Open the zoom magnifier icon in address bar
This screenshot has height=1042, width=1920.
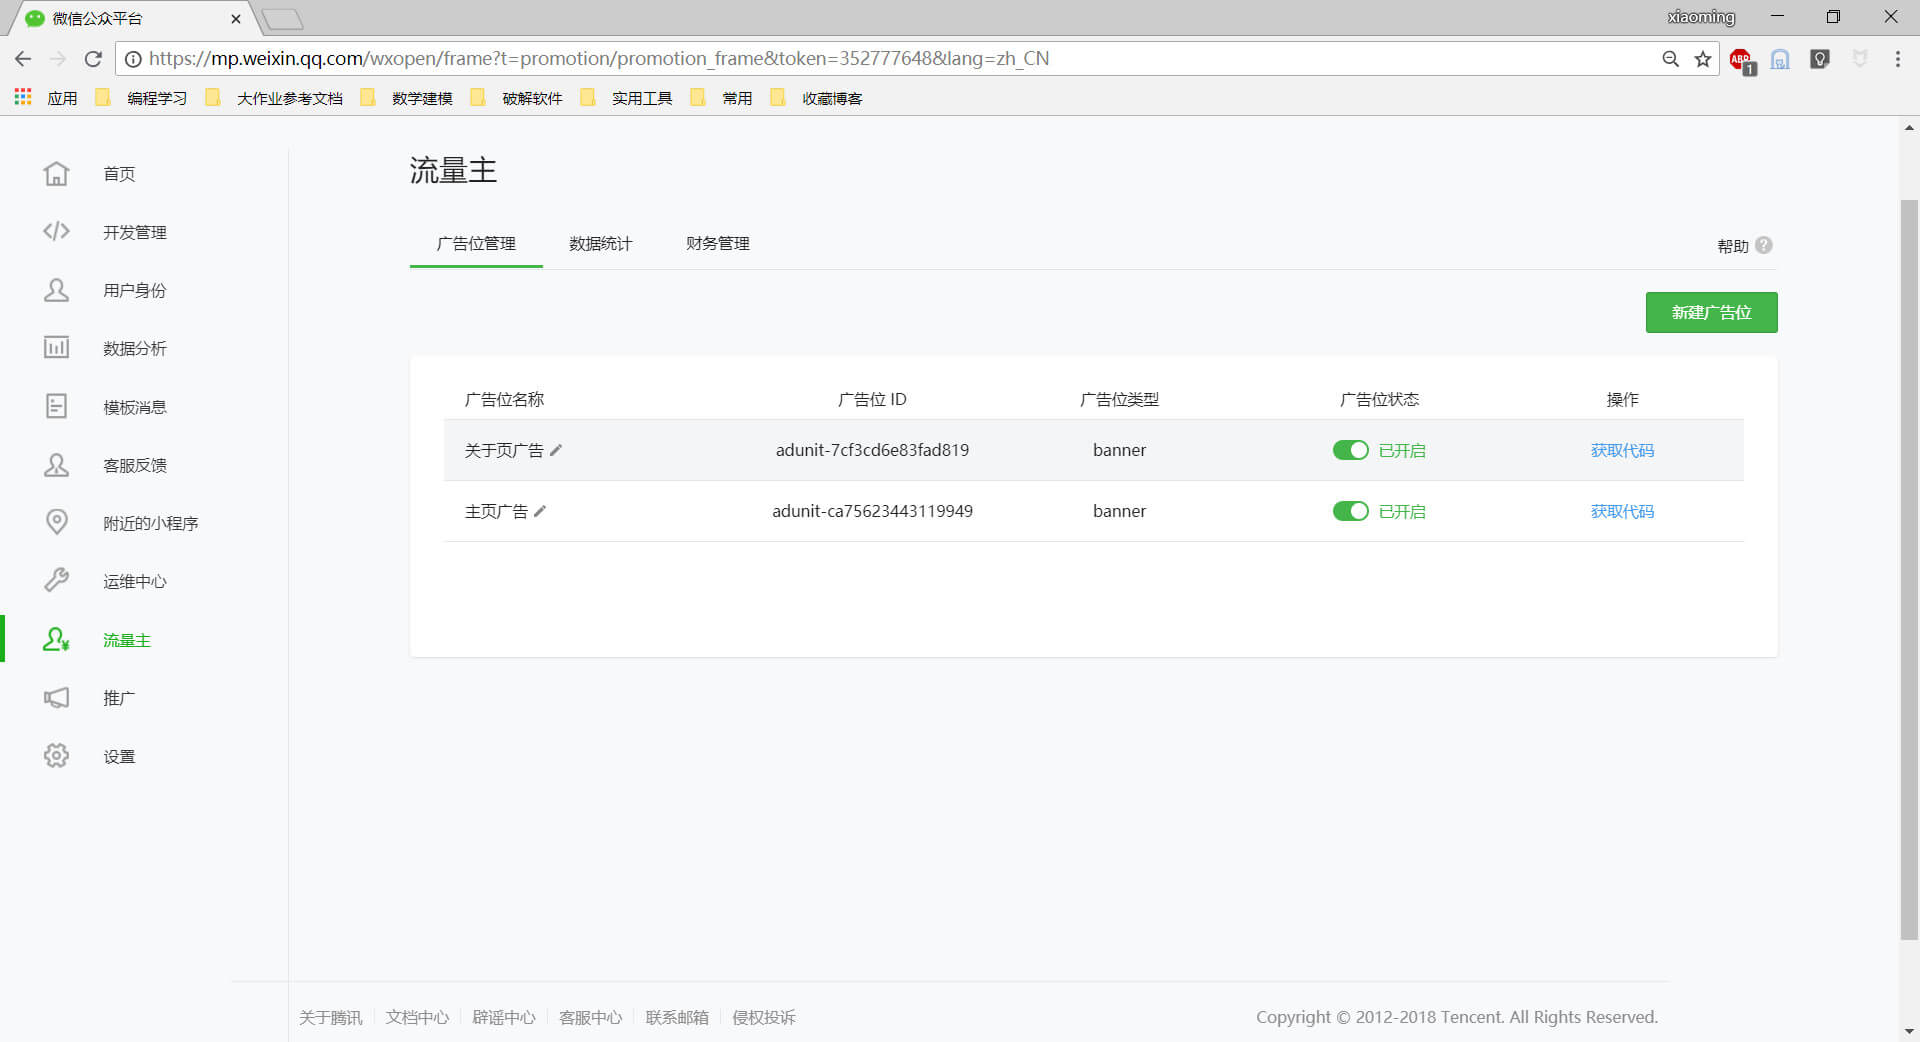pyautogui.click(x=1670, y=59)
